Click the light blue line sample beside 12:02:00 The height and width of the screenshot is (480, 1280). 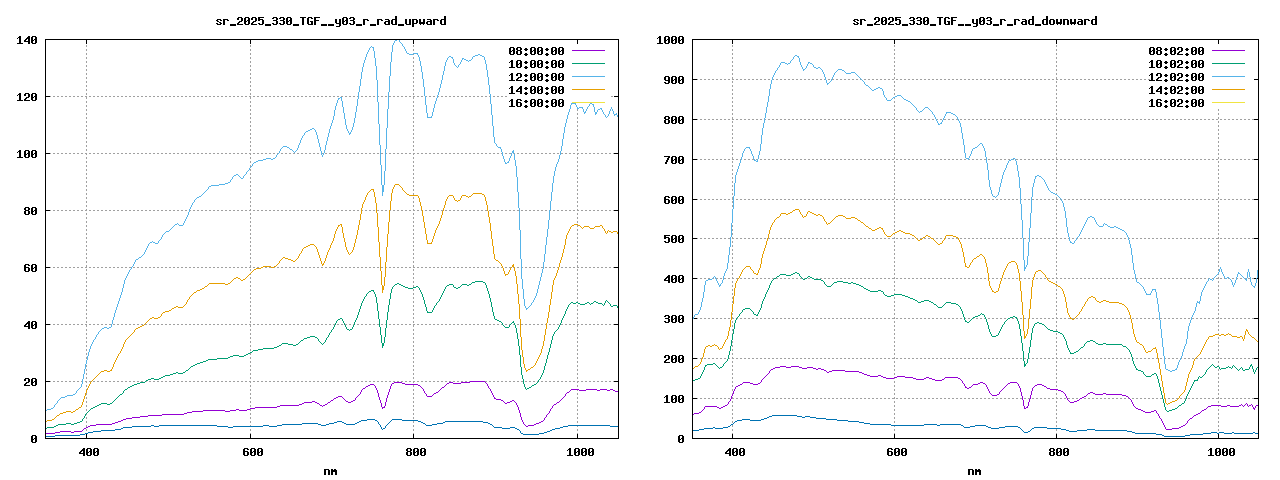[x=1228, y=77]
